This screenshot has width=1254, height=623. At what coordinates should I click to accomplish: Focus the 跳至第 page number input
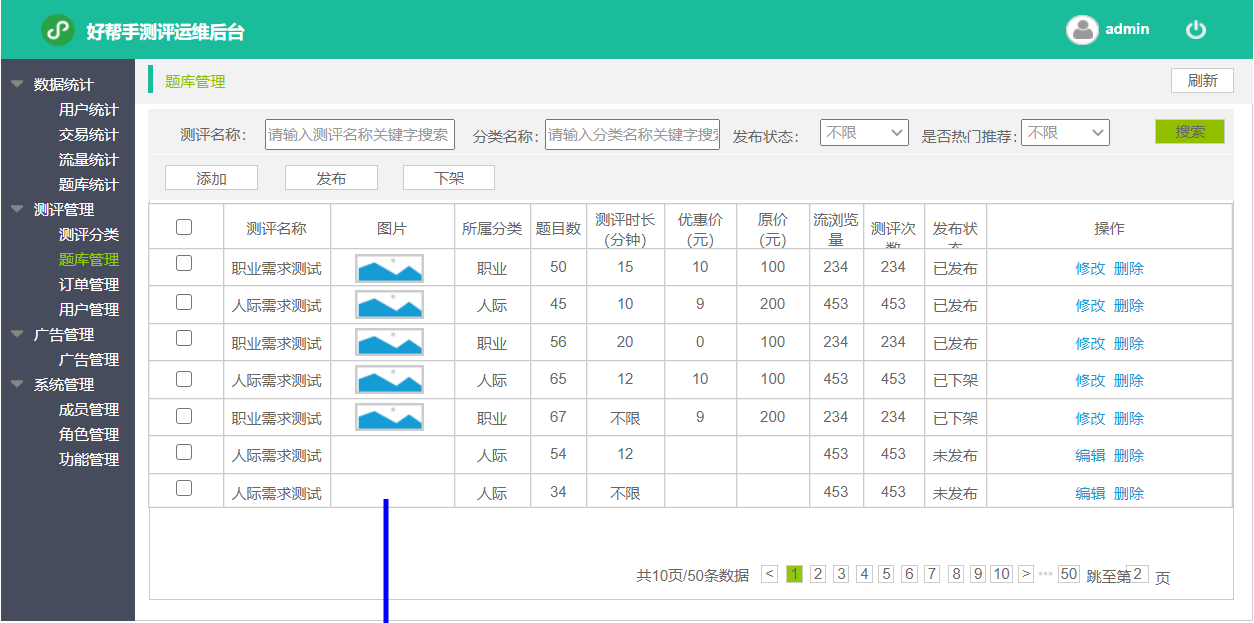(1139, 574)
